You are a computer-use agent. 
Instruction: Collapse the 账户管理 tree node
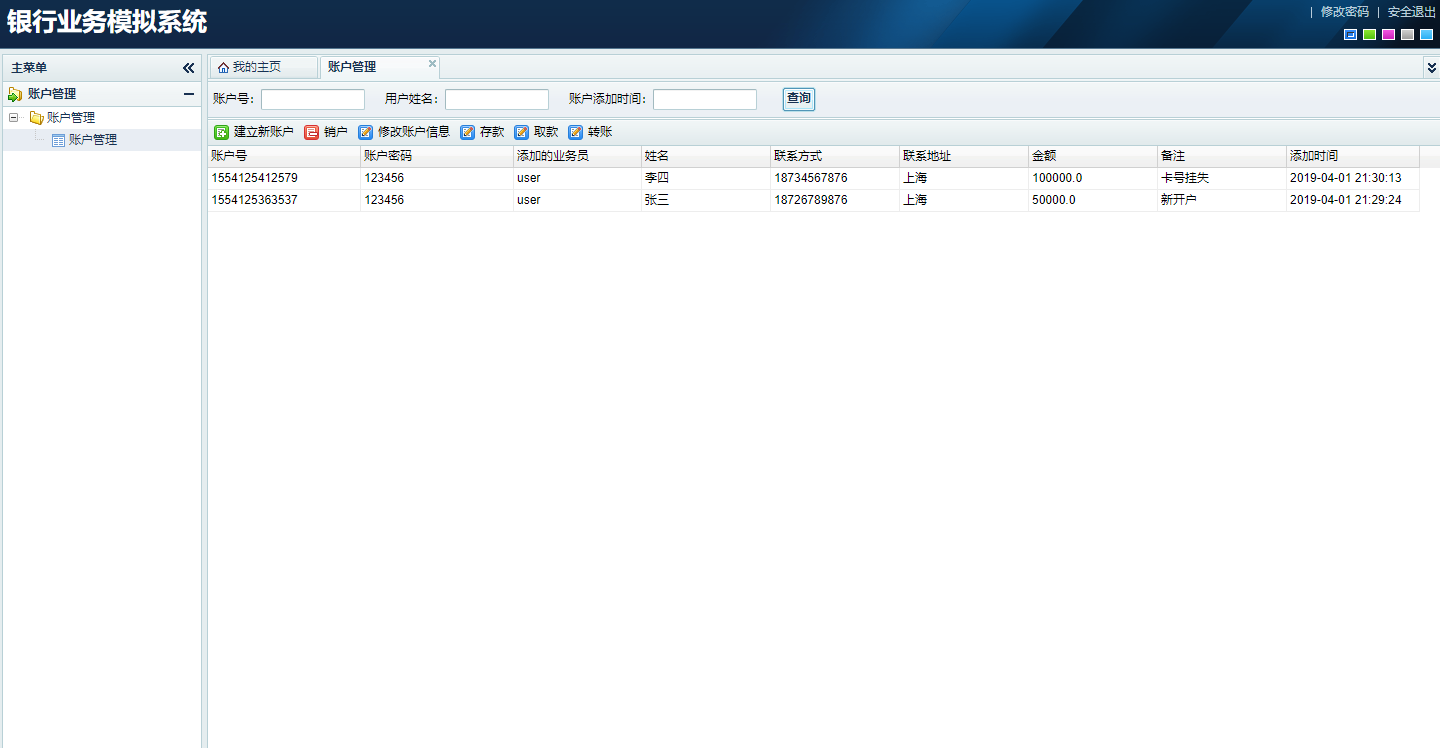click(12, 117)
